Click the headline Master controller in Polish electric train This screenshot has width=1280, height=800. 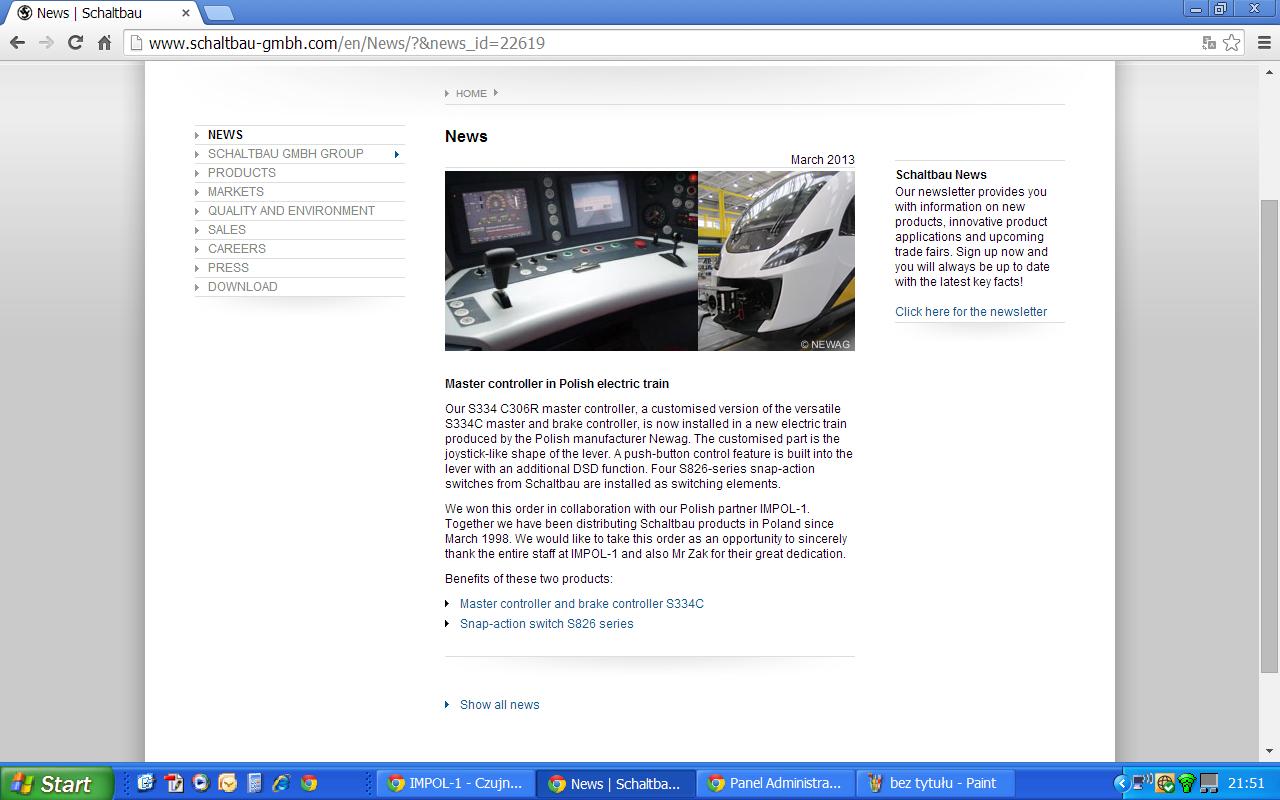point(557,383)
